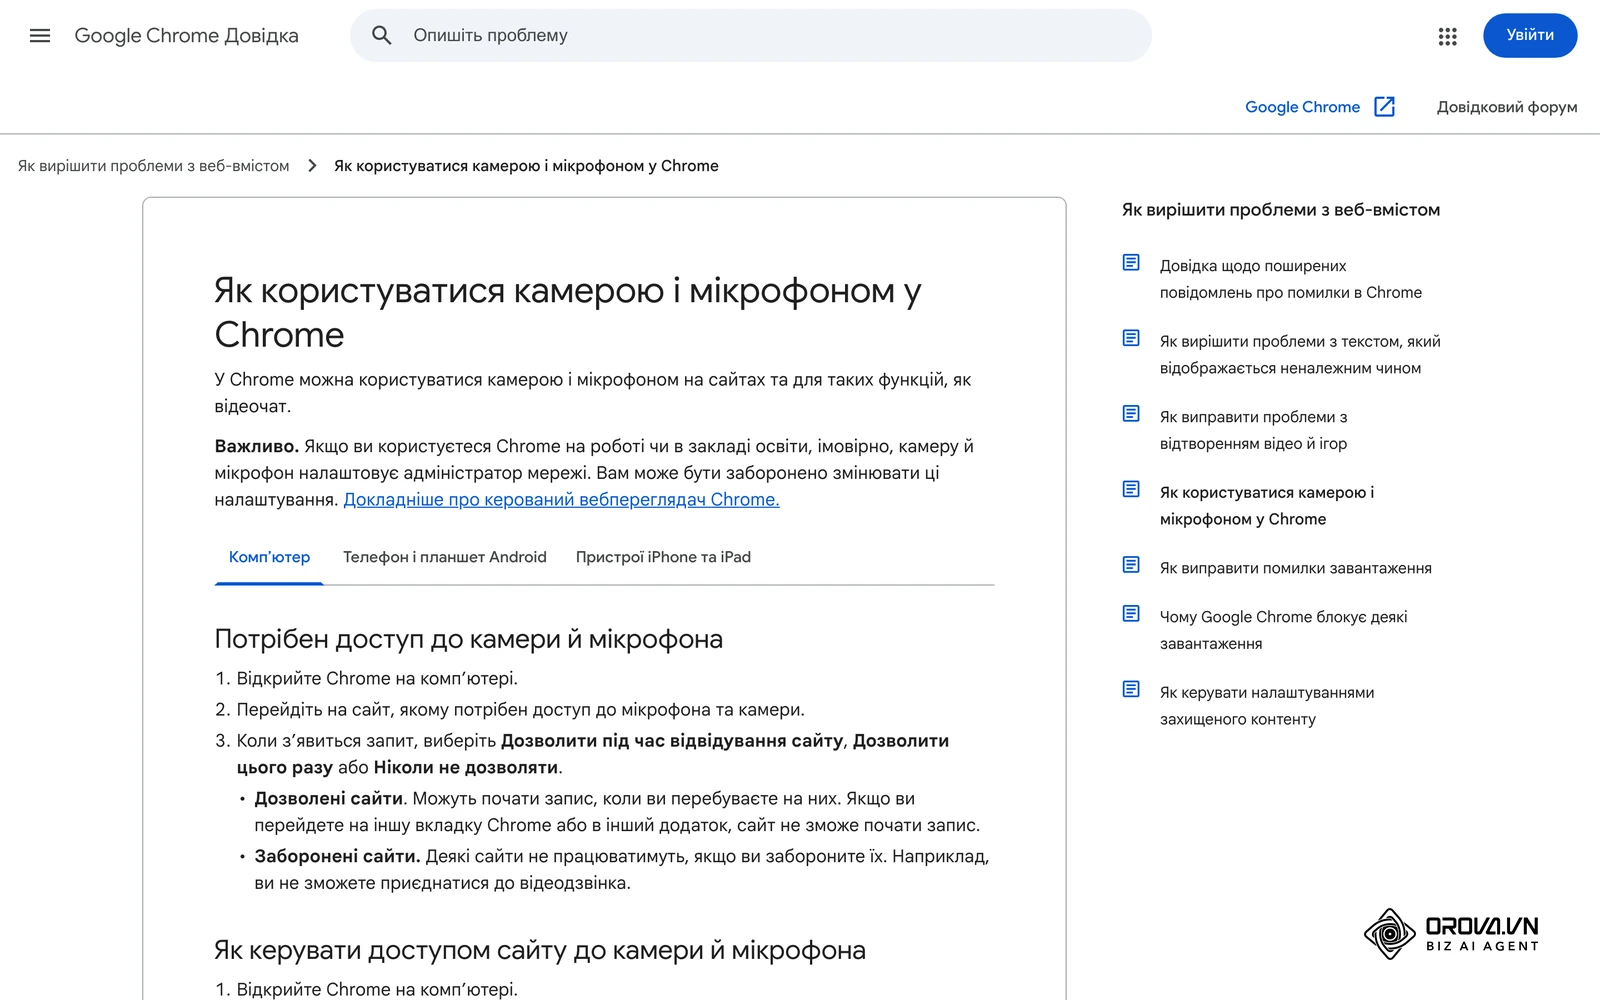The image size is (1600, 1000).
Task: Select the Комп'ютер tab
Action: pos(269,557)
